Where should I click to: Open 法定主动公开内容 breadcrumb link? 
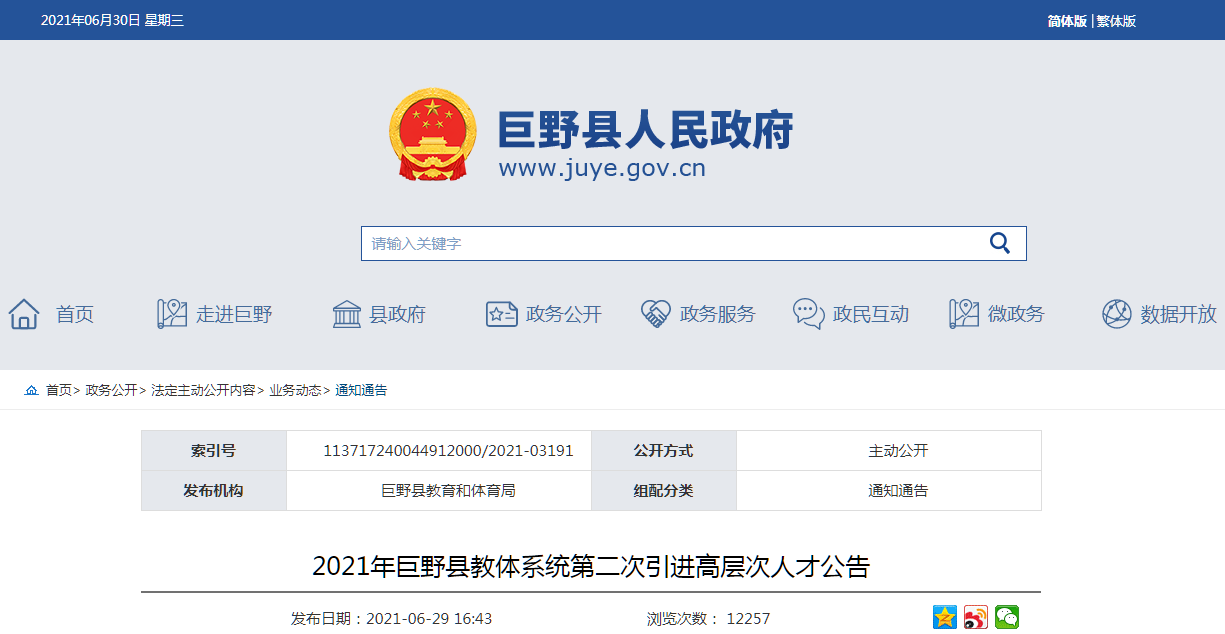pos(203,390)
